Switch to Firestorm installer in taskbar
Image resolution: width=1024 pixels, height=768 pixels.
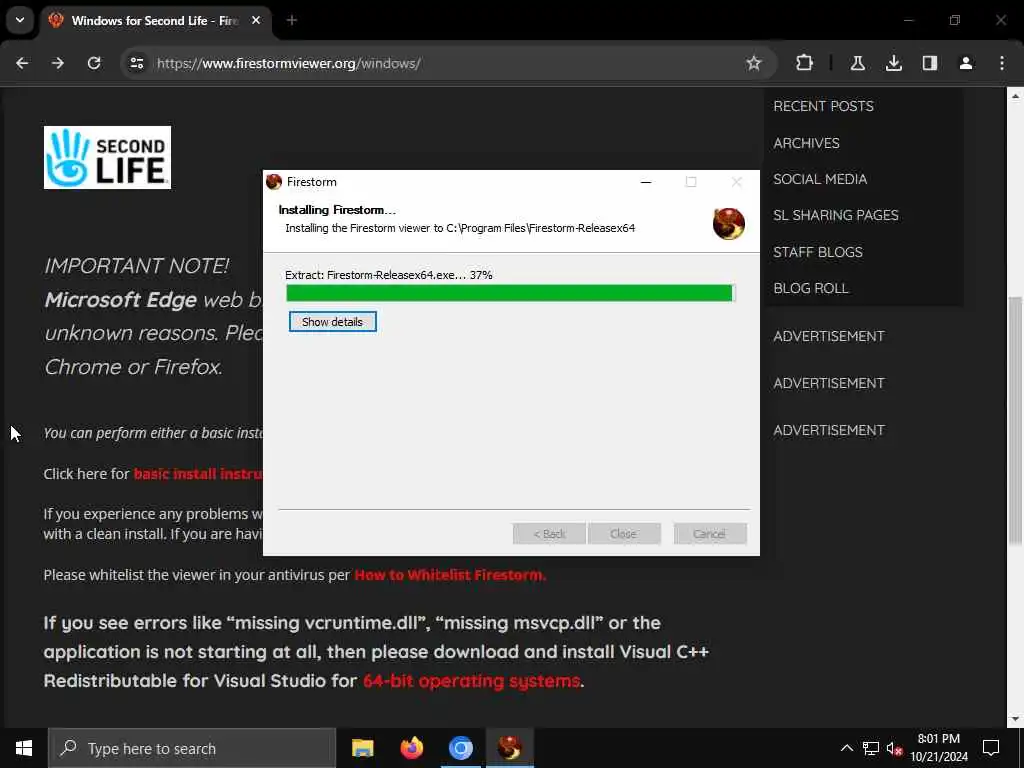509,748
